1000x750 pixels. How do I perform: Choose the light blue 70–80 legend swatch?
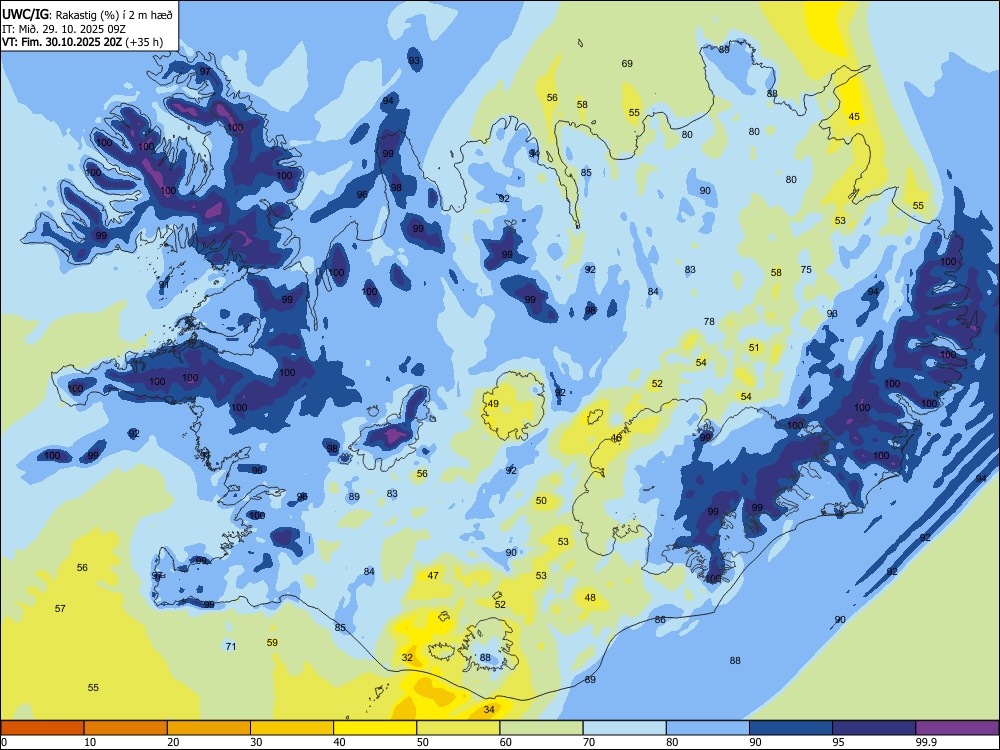point(624,728)
